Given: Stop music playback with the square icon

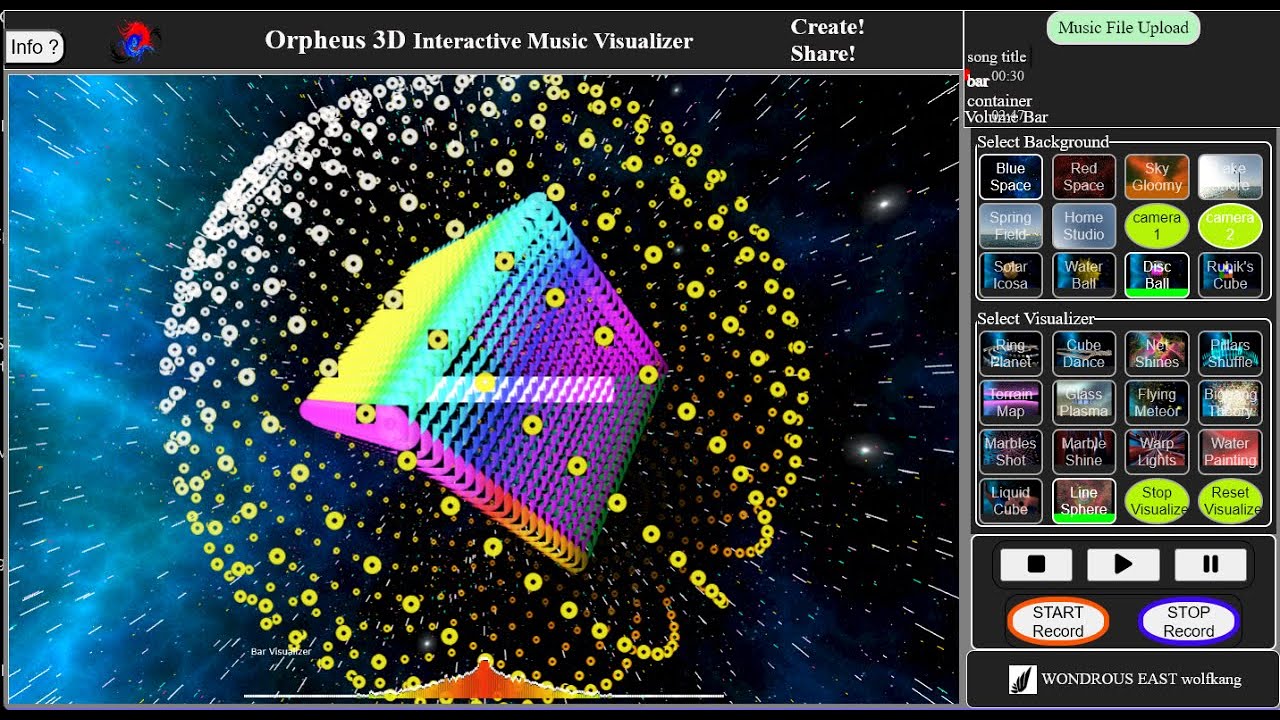Looking at the screenshot, I should [1036, 564].
